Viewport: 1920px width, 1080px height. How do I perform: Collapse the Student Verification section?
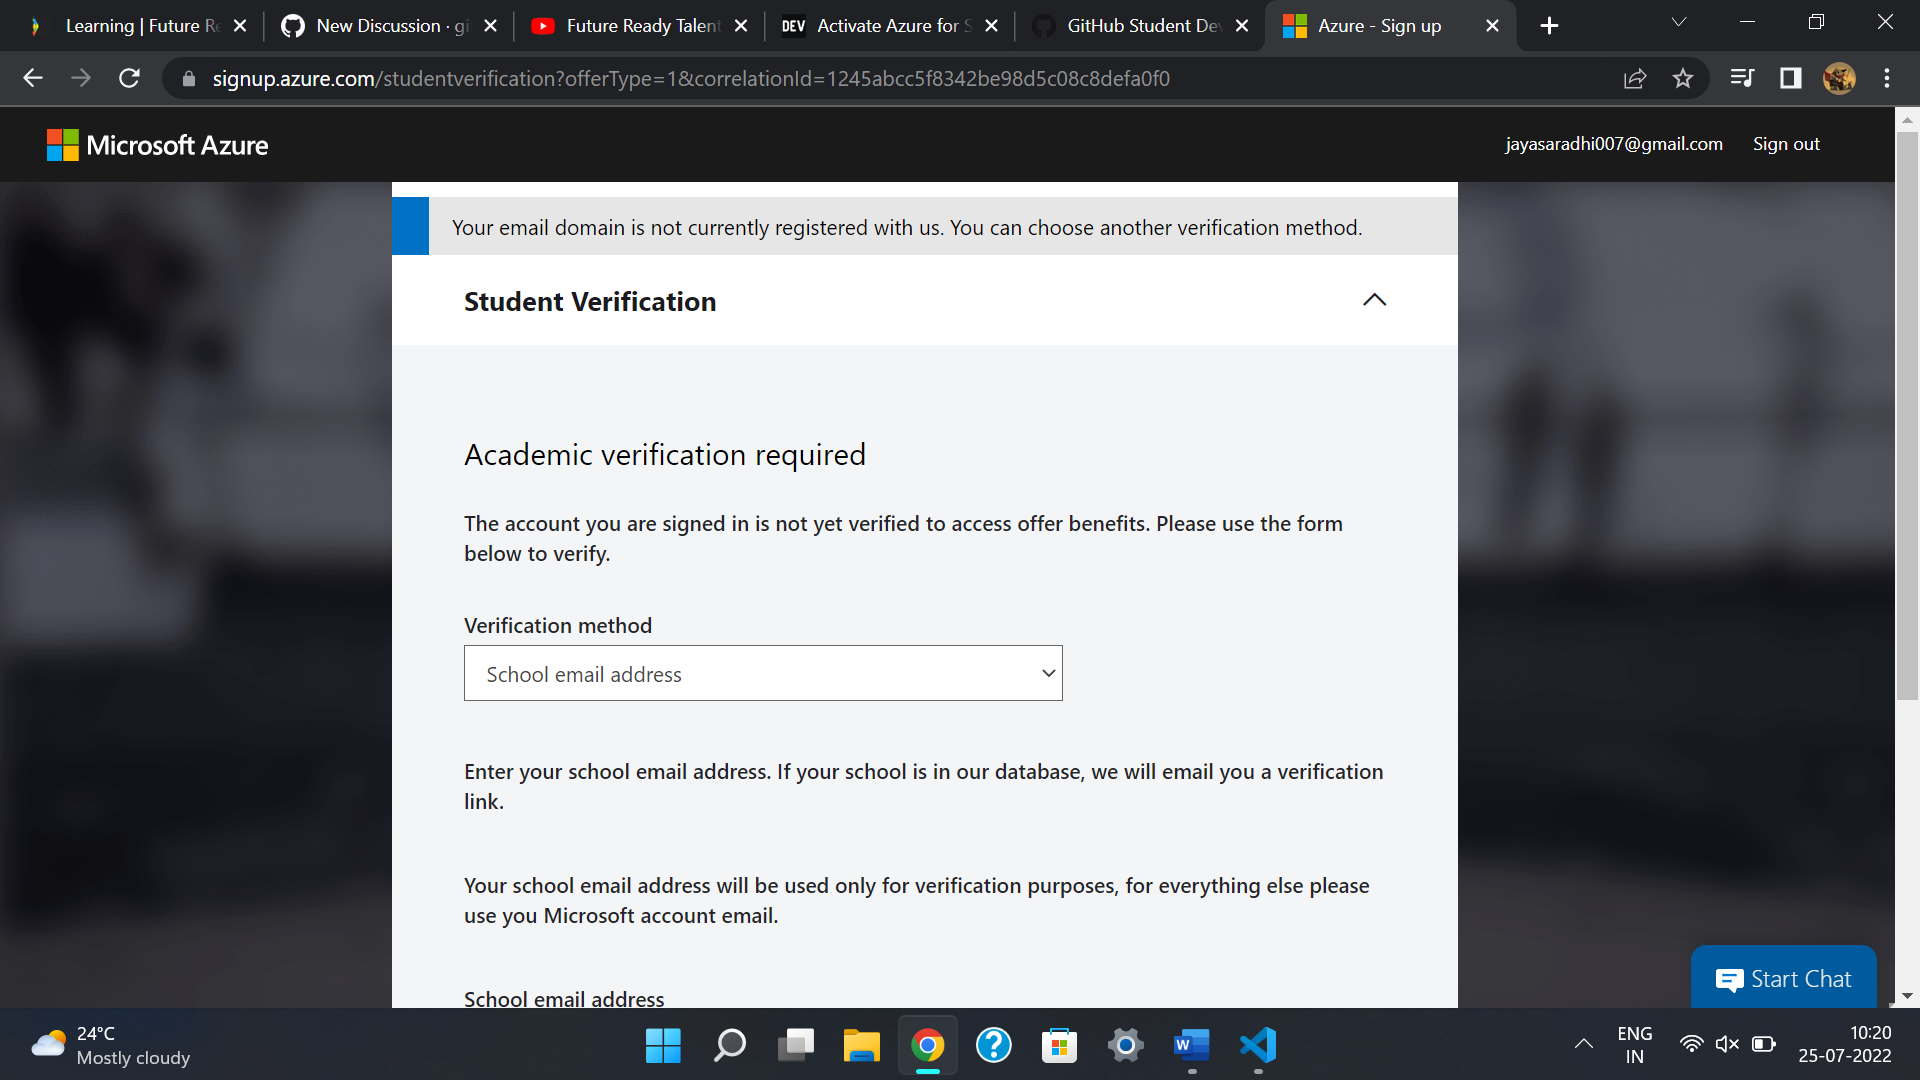[1374, 300]
